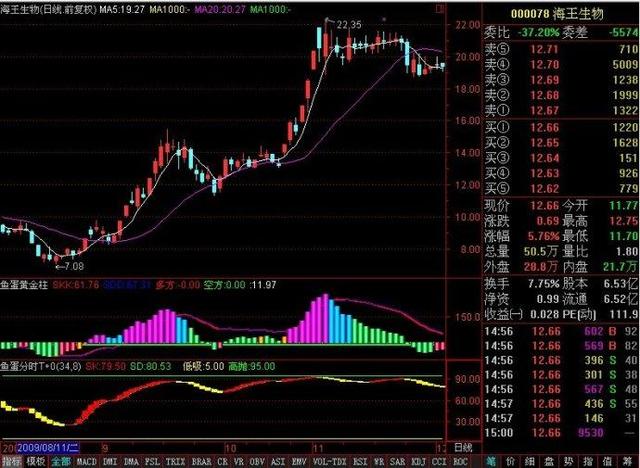Viewport: 640px width, 468px height.
Task: Click the 卖③ ask row at 12.69
Action: click(x=561, y=80)
